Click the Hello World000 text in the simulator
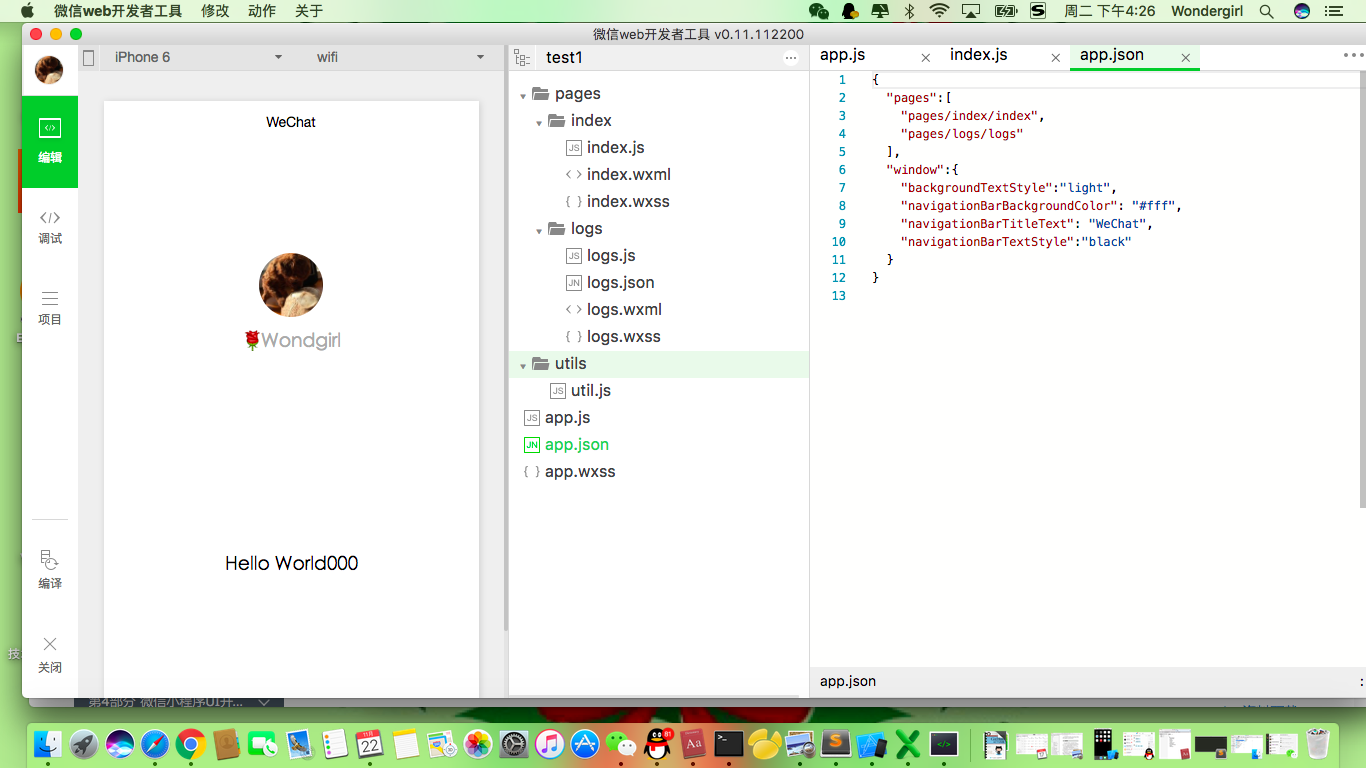The height and width of the screenshot is (768, 1366). [x=291, y=563]
